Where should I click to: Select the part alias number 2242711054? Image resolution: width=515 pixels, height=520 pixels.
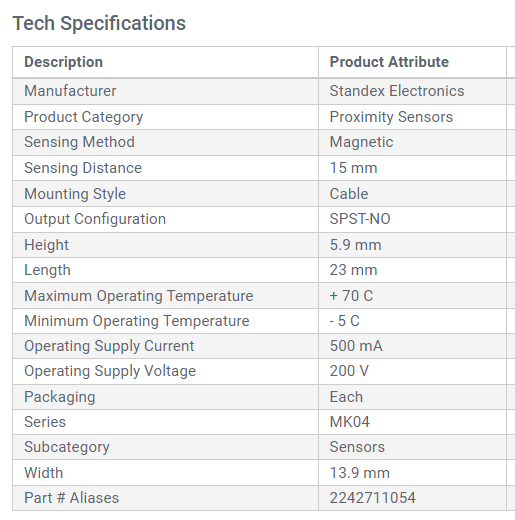pyautogui.click(x=372, y=498)
